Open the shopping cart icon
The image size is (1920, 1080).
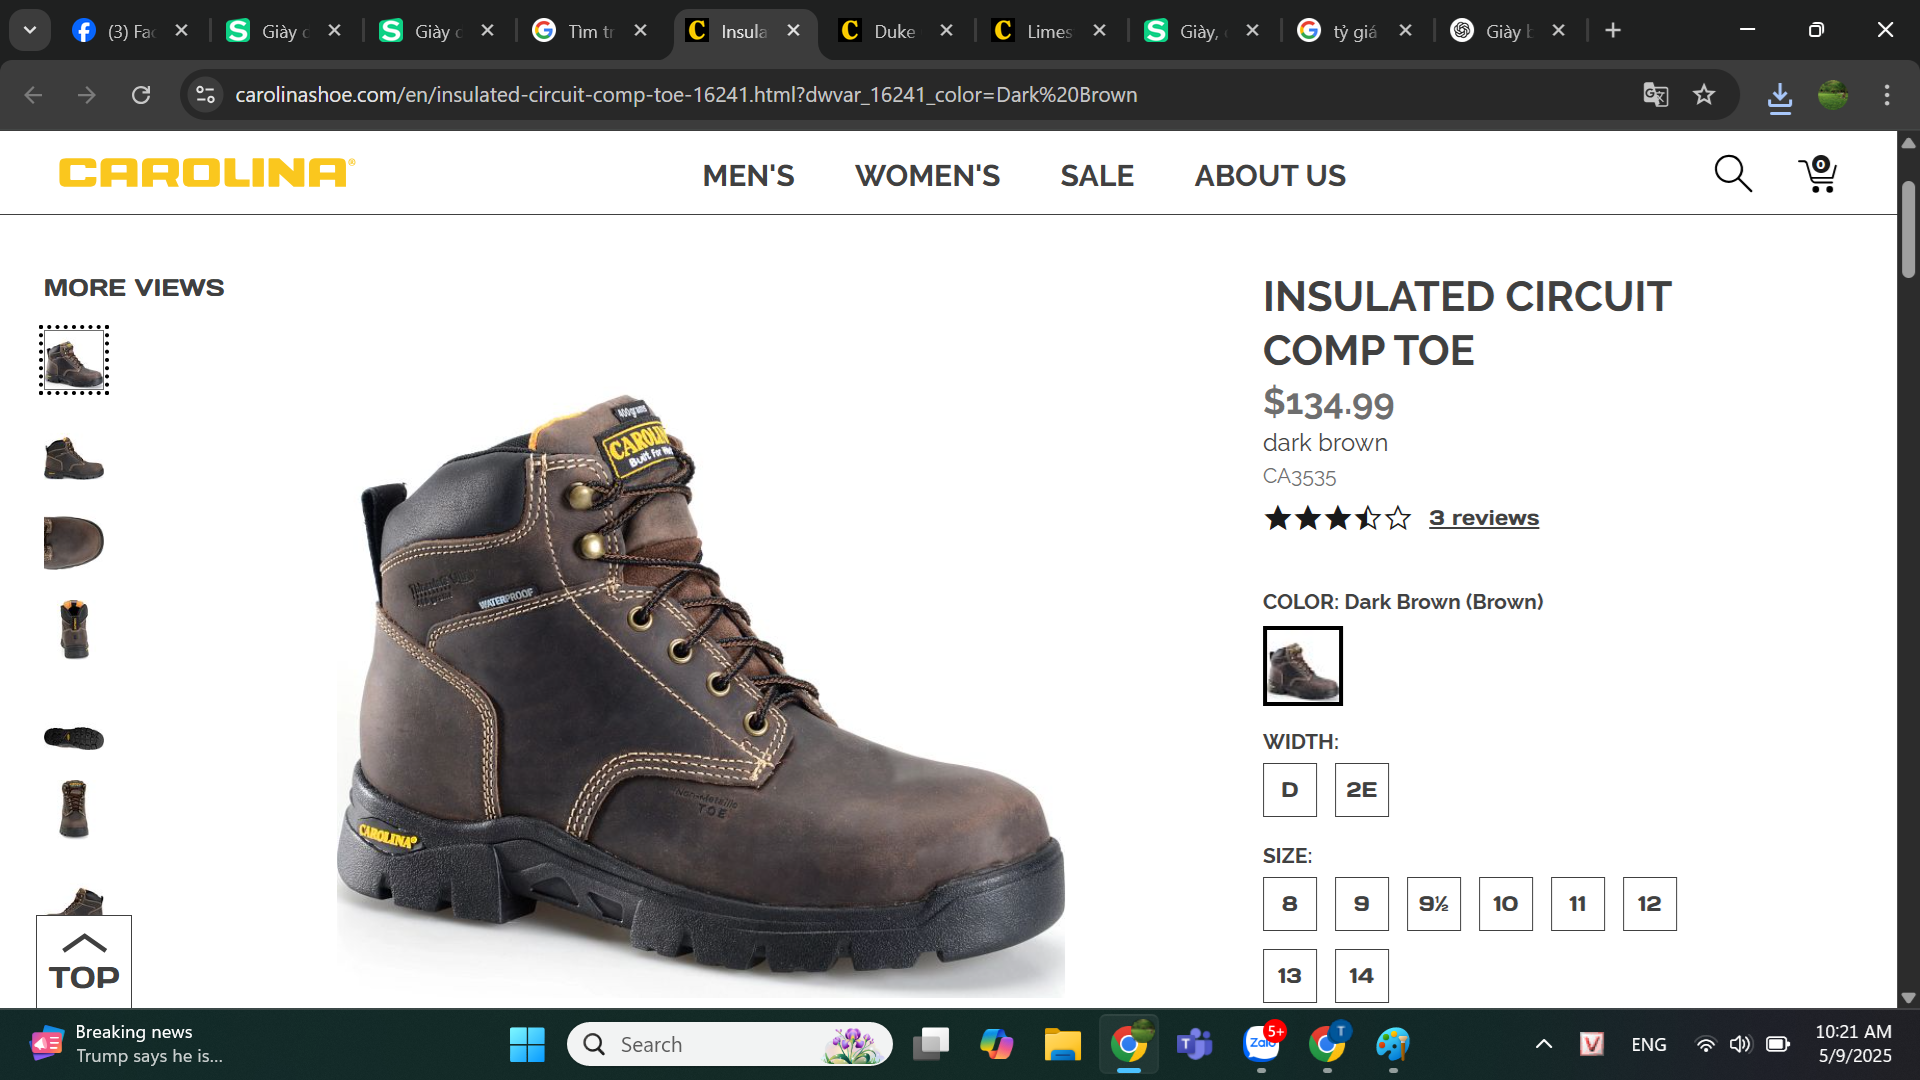pos(1818,174)
